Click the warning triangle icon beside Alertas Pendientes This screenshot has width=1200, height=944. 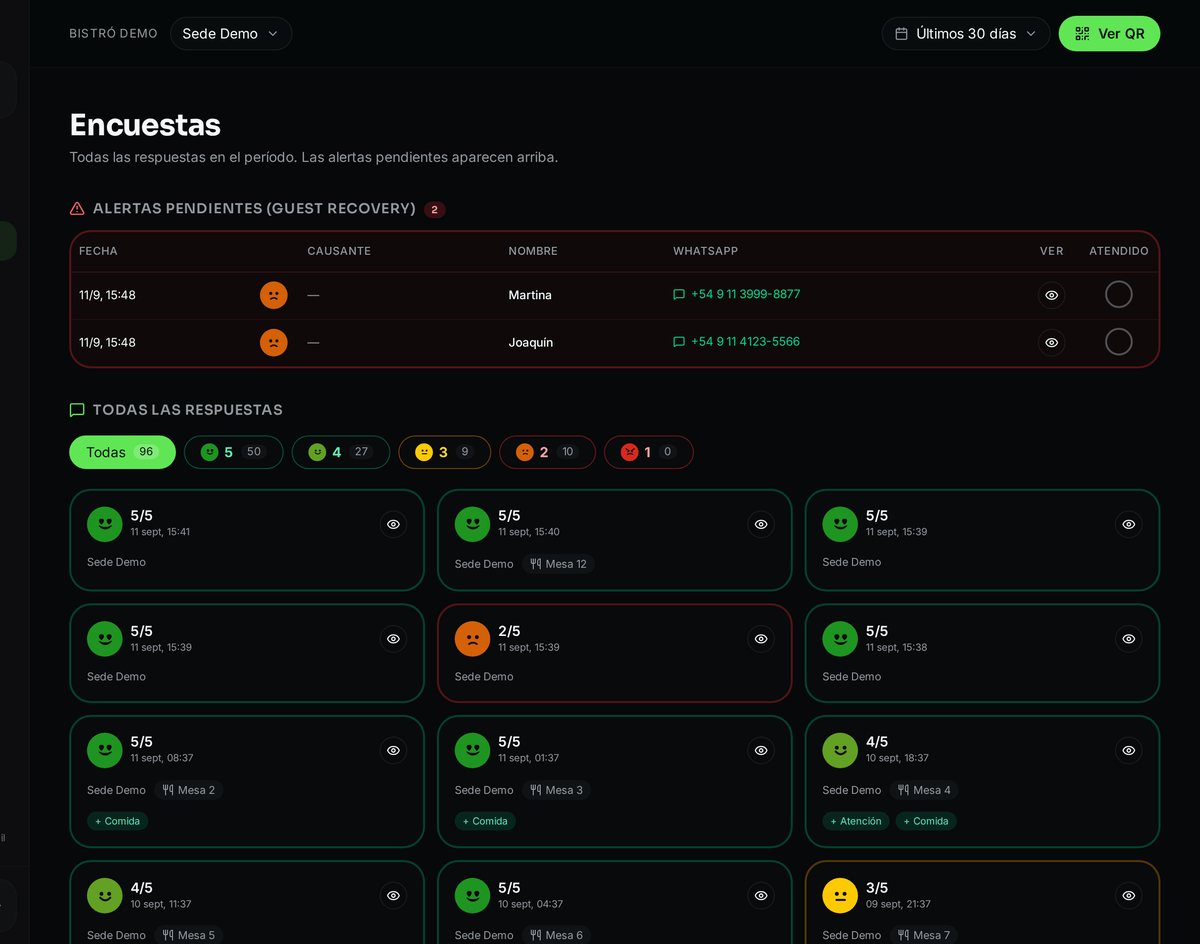tap(77, 208)
